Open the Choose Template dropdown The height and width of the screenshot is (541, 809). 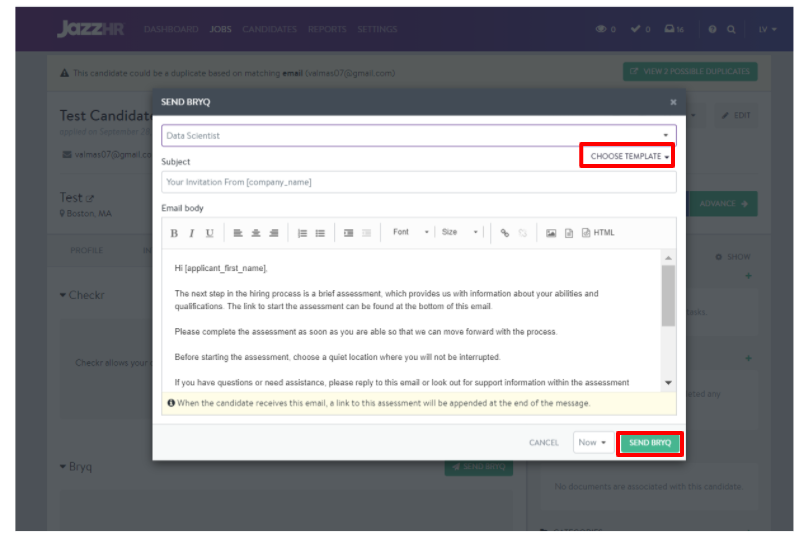pyautogui.click(x=629, y=156)
